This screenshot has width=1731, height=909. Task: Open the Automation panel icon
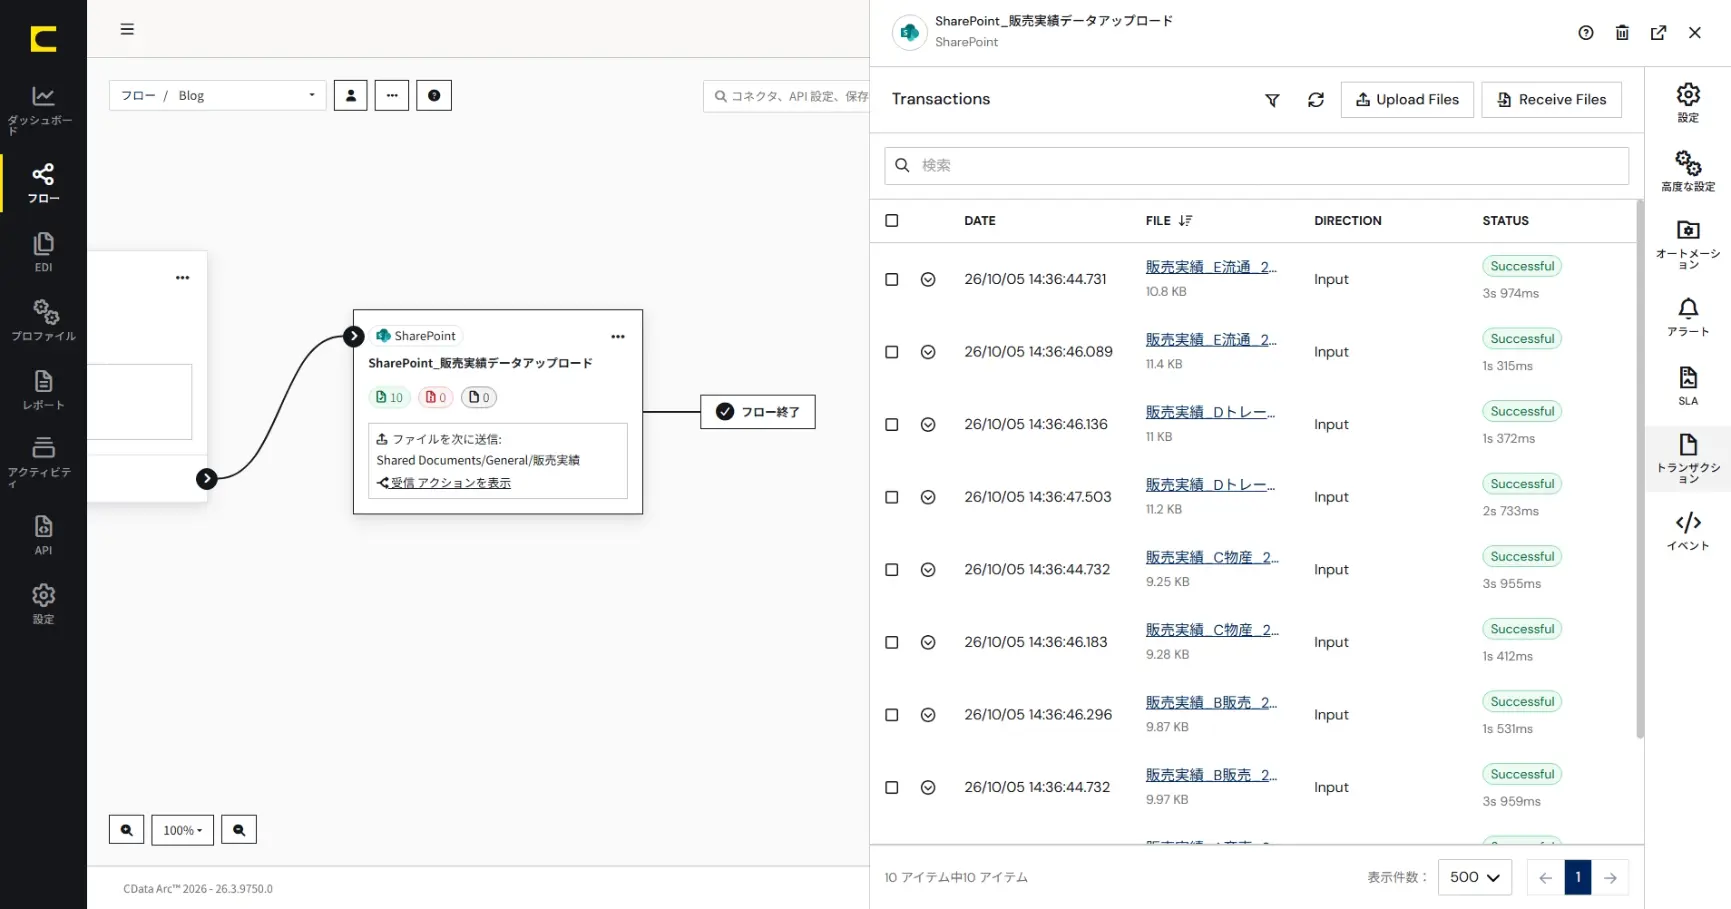[x=1688, y=244]
